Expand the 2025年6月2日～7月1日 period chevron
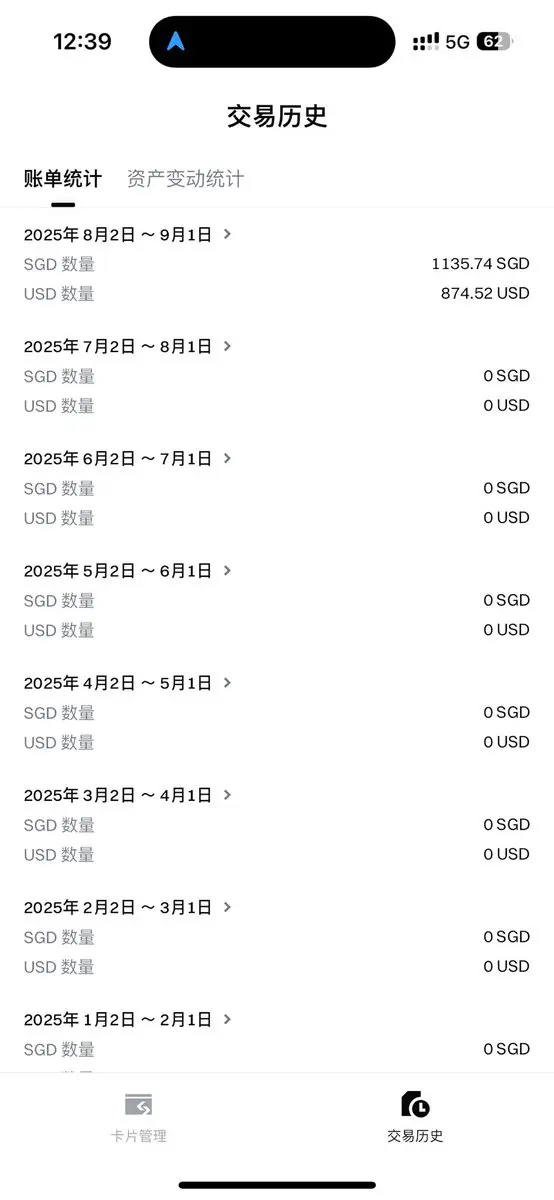Image resolution: width=554 pixels, height=1200 pixels. [x=228, y=458]
